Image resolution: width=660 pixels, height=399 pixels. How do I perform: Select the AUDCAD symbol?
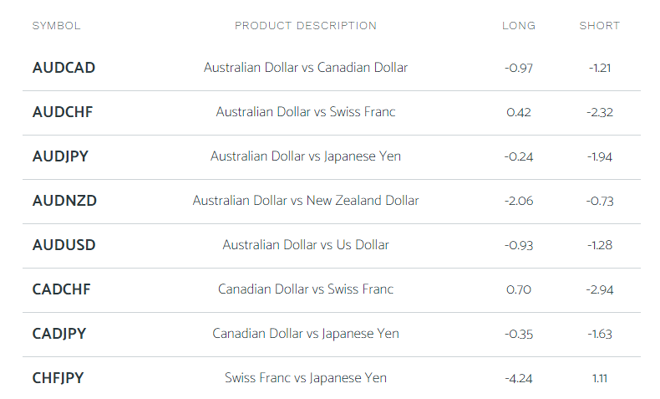click(64, 68)
